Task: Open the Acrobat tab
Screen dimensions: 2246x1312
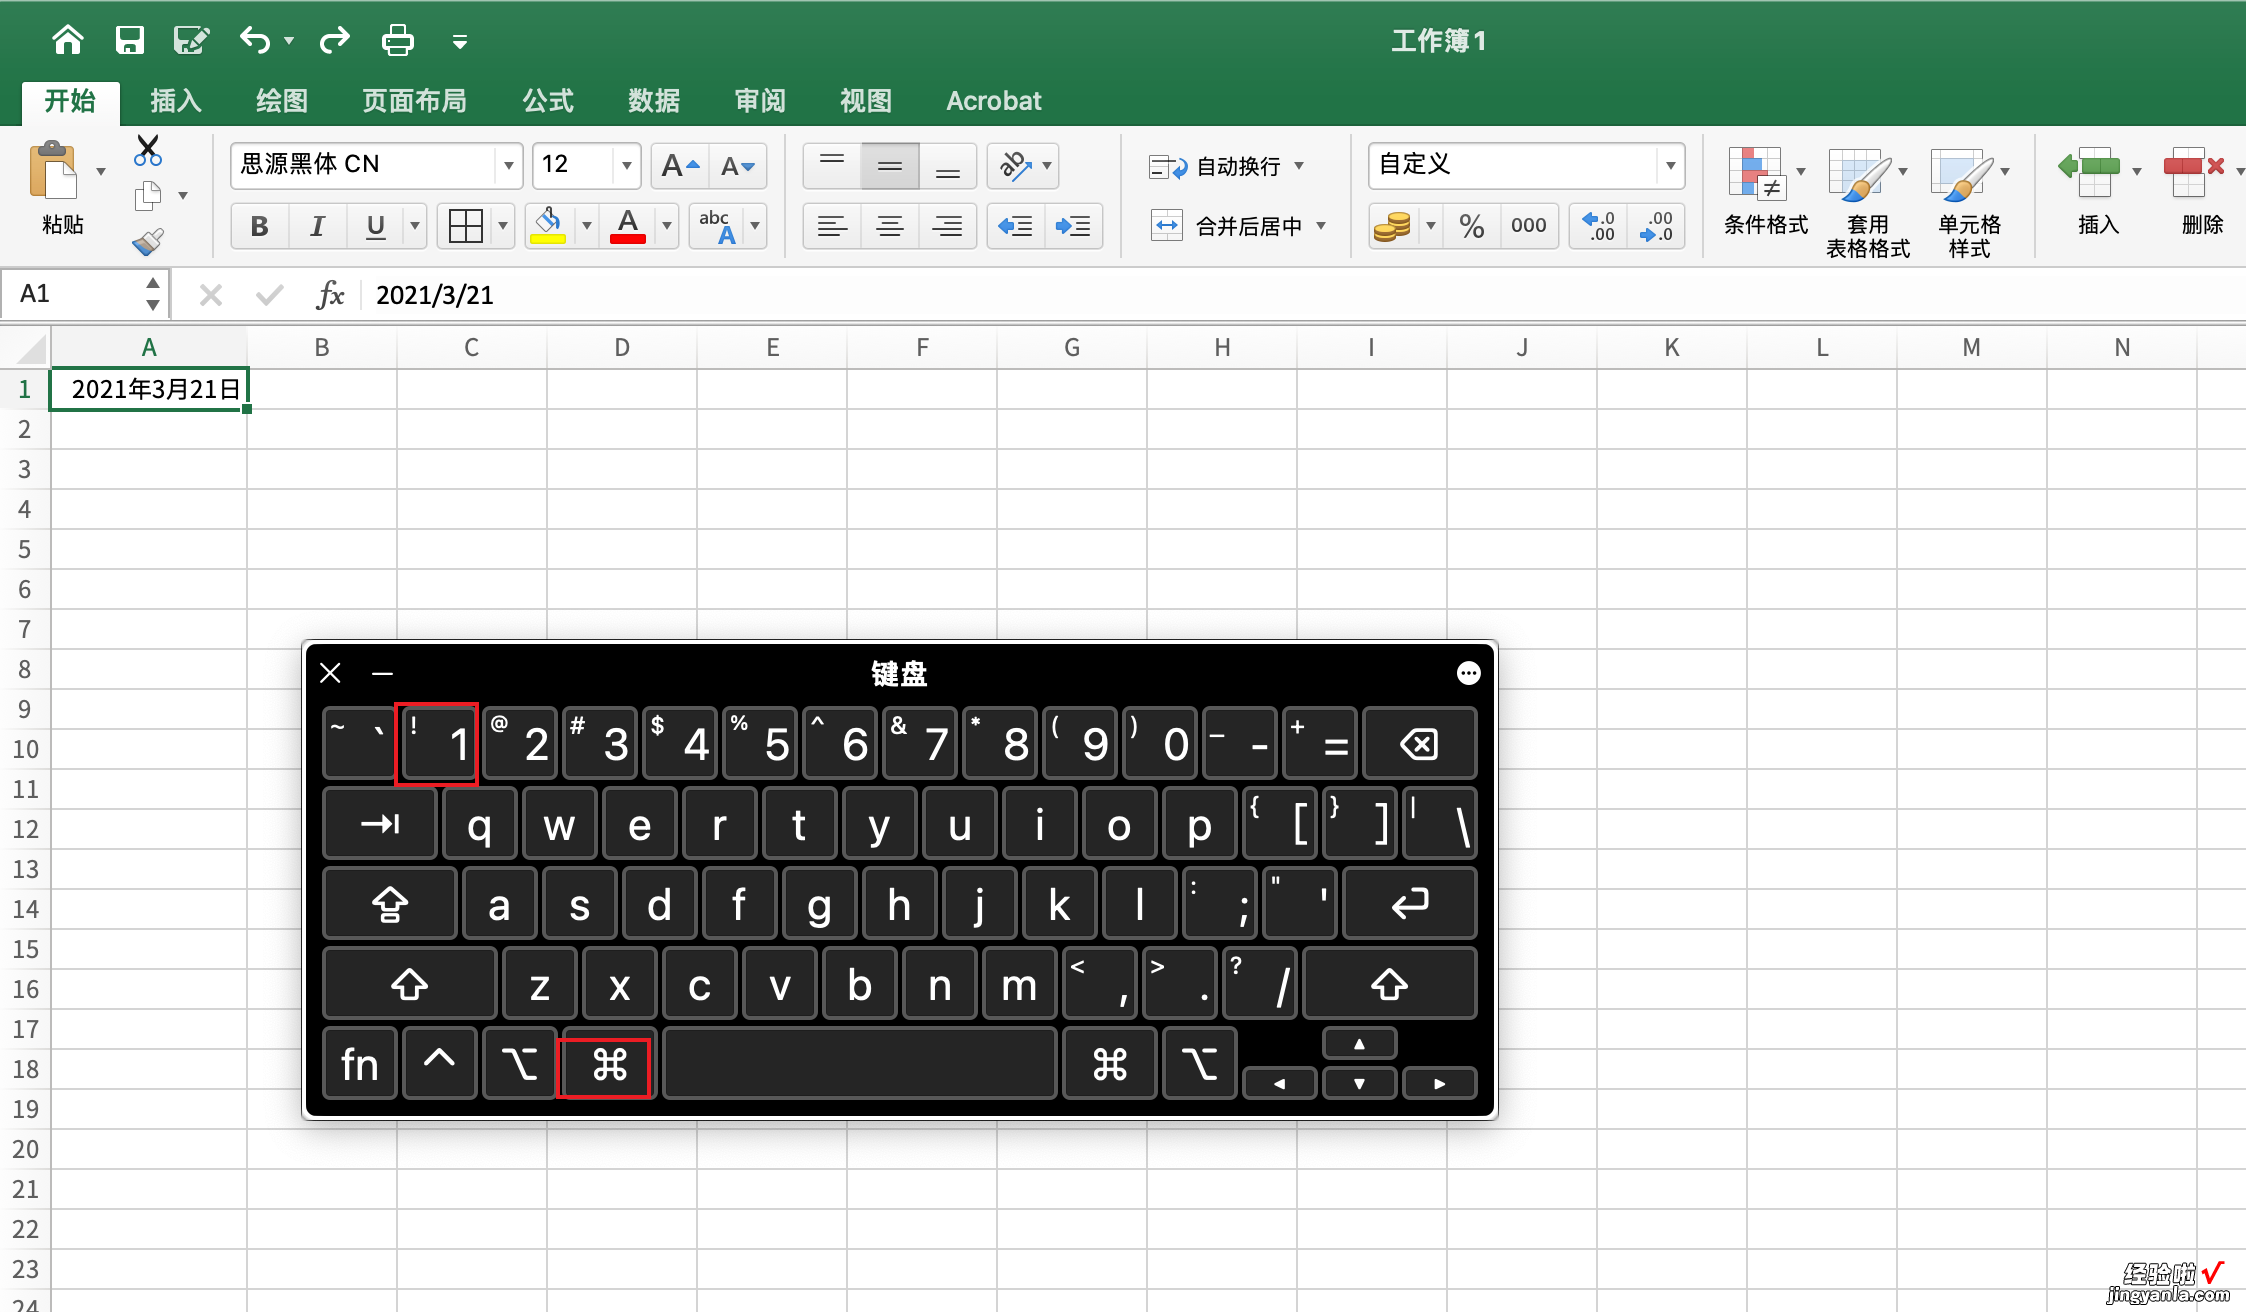Action: point(994,101)
